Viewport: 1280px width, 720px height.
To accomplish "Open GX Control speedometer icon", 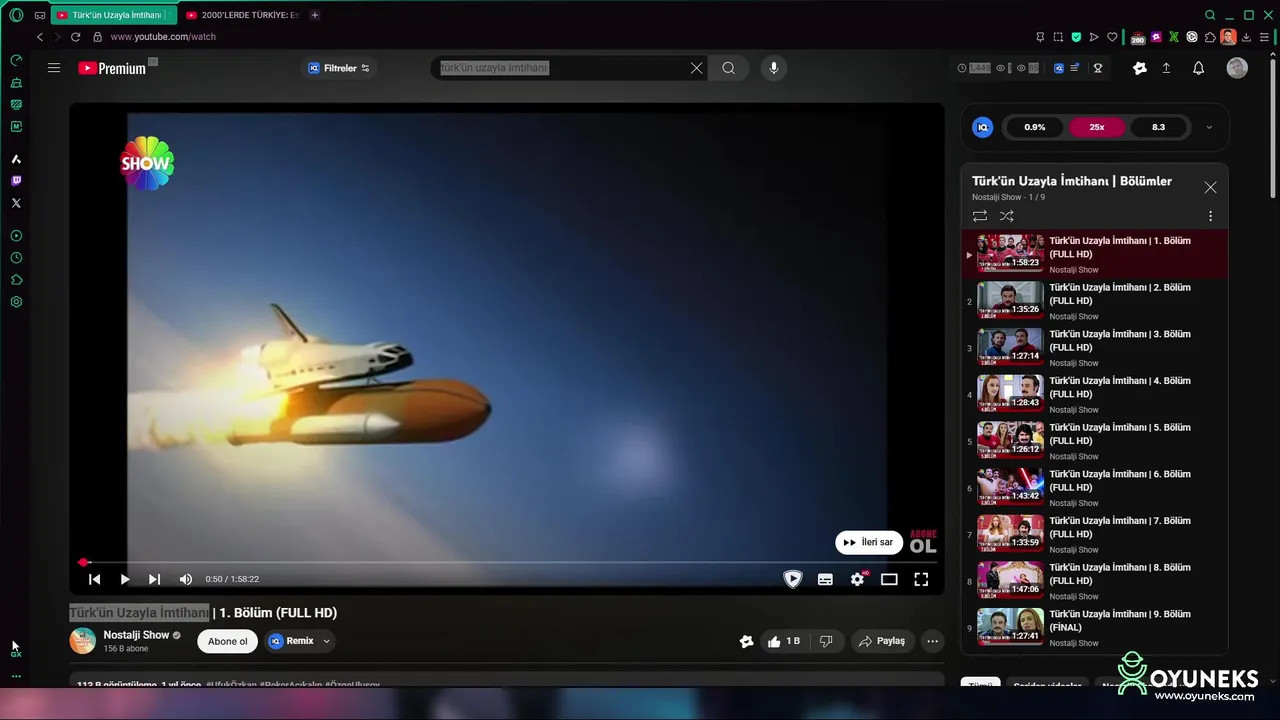I will coord(16,61).
